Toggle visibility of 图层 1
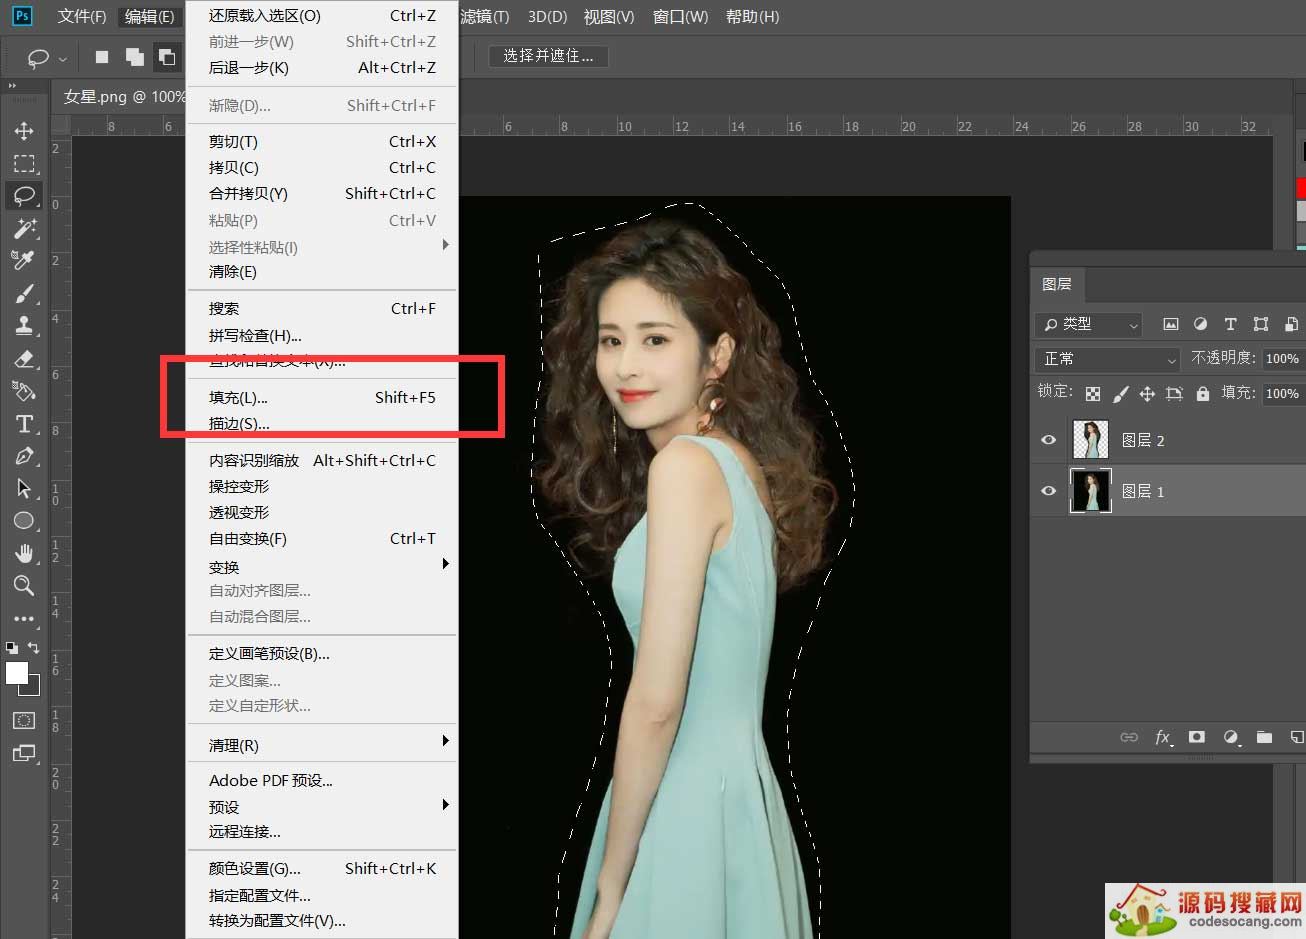 click(1049, 491)
